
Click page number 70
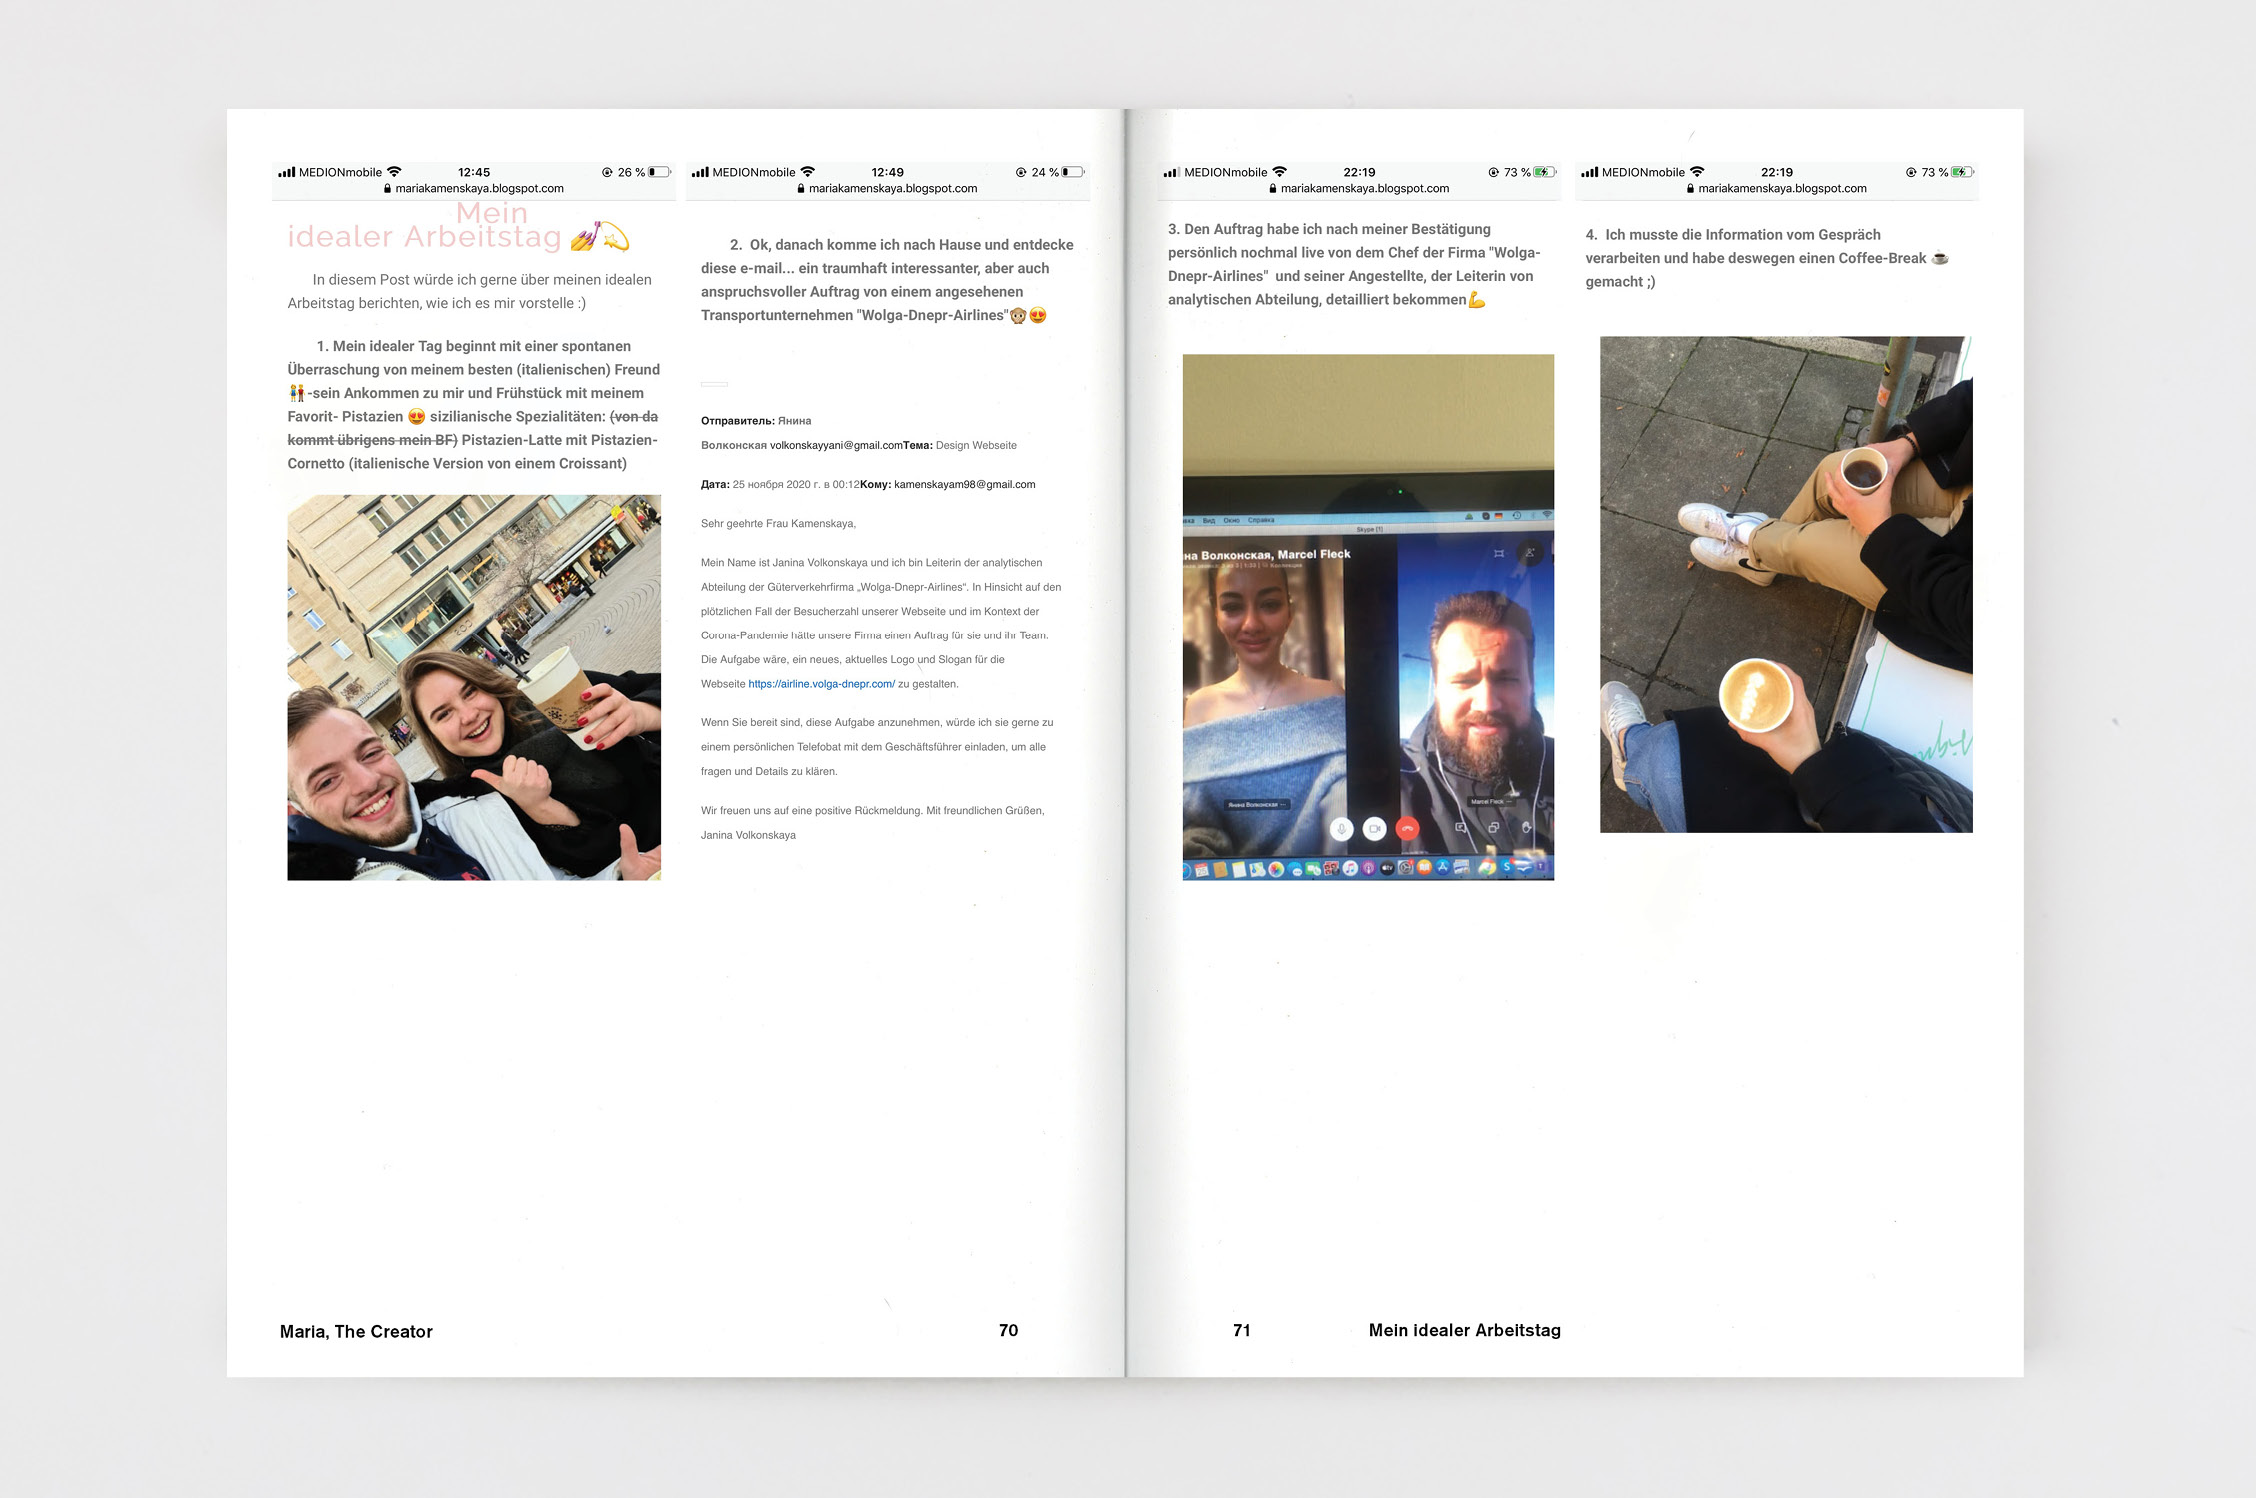[1008, 1330]
